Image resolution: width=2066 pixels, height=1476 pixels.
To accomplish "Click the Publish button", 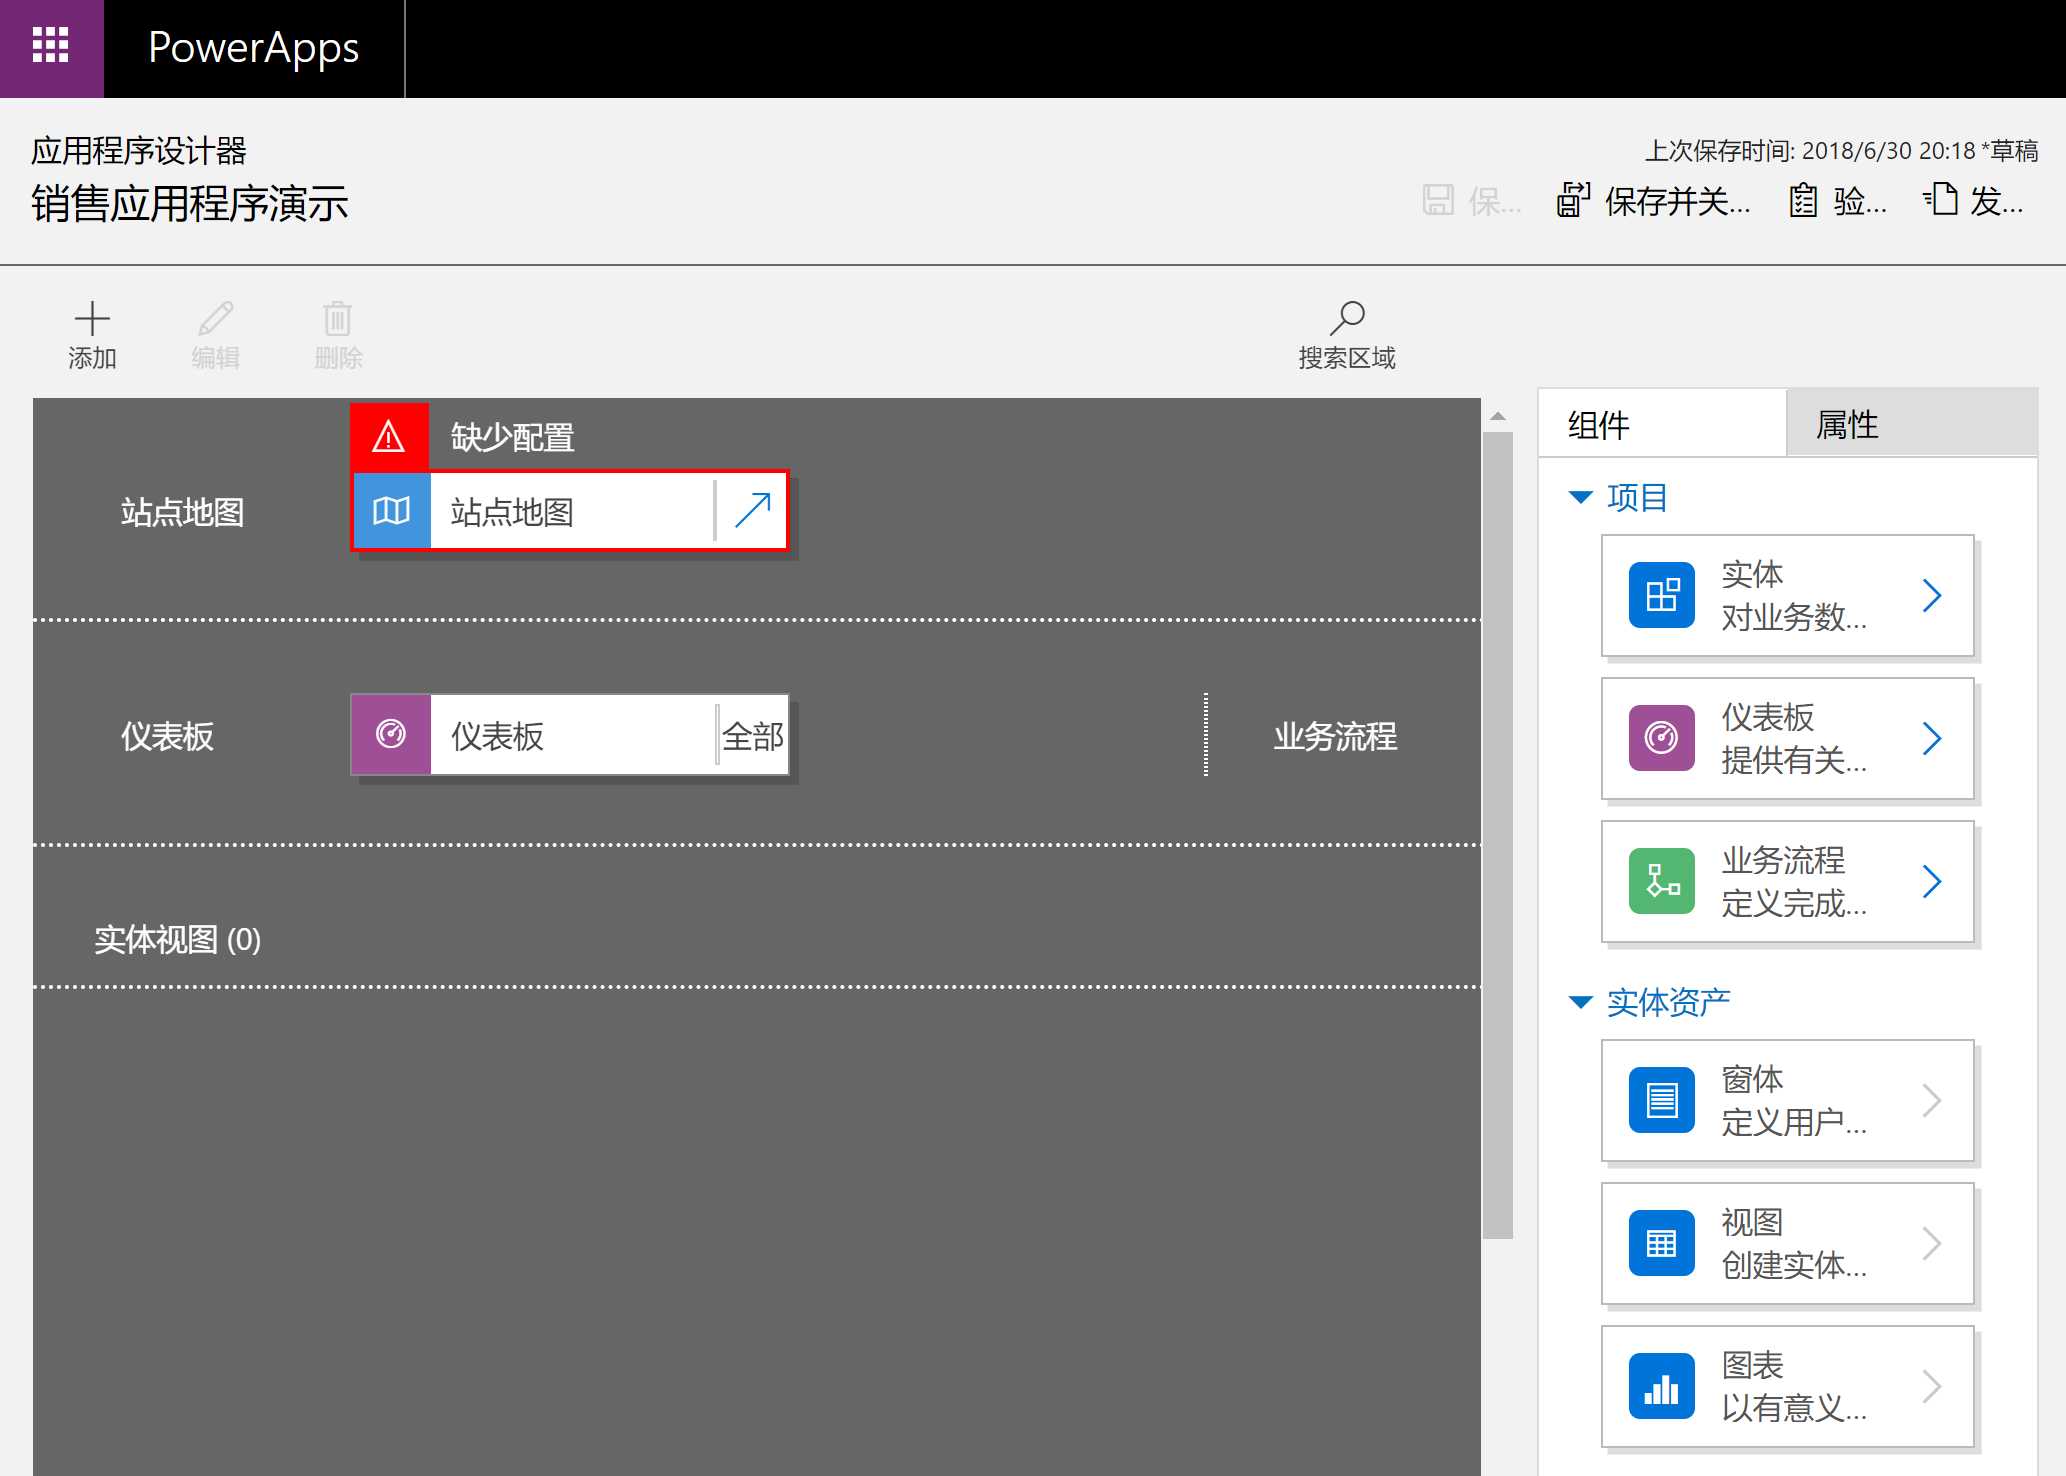I will point(1974,201).
